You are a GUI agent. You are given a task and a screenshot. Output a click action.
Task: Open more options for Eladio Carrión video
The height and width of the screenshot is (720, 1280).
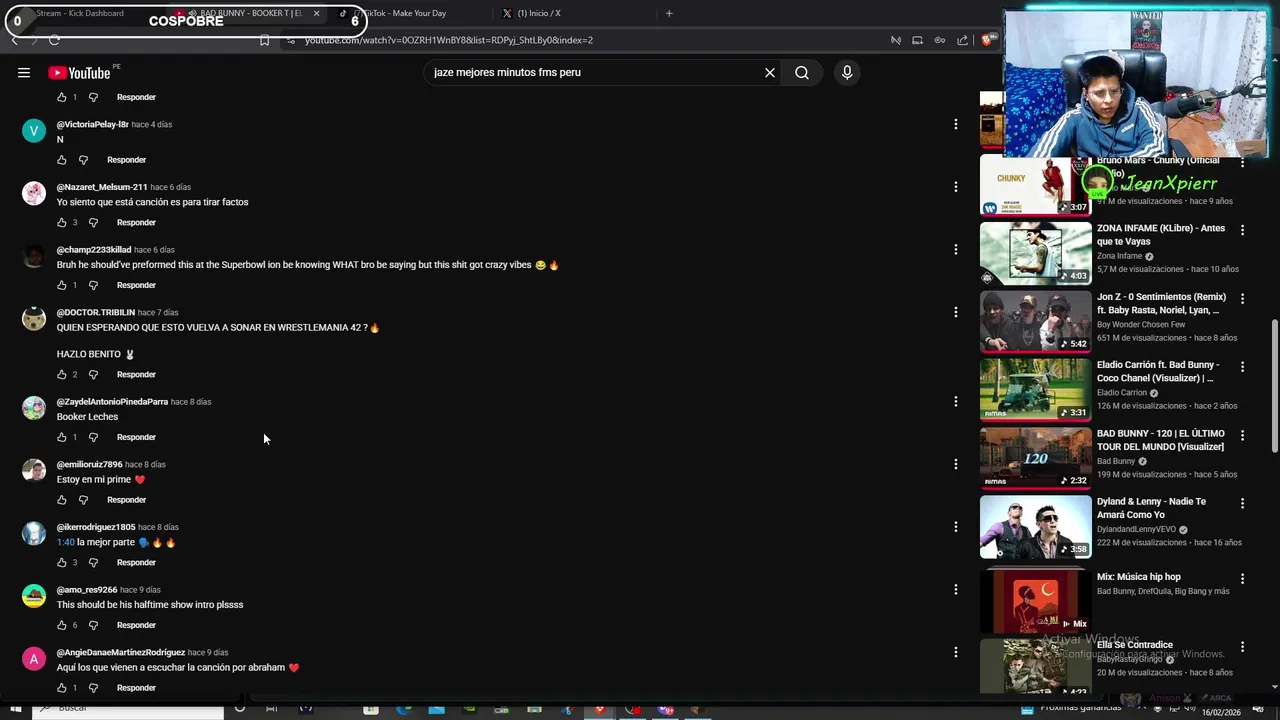tap(1242, 367)
